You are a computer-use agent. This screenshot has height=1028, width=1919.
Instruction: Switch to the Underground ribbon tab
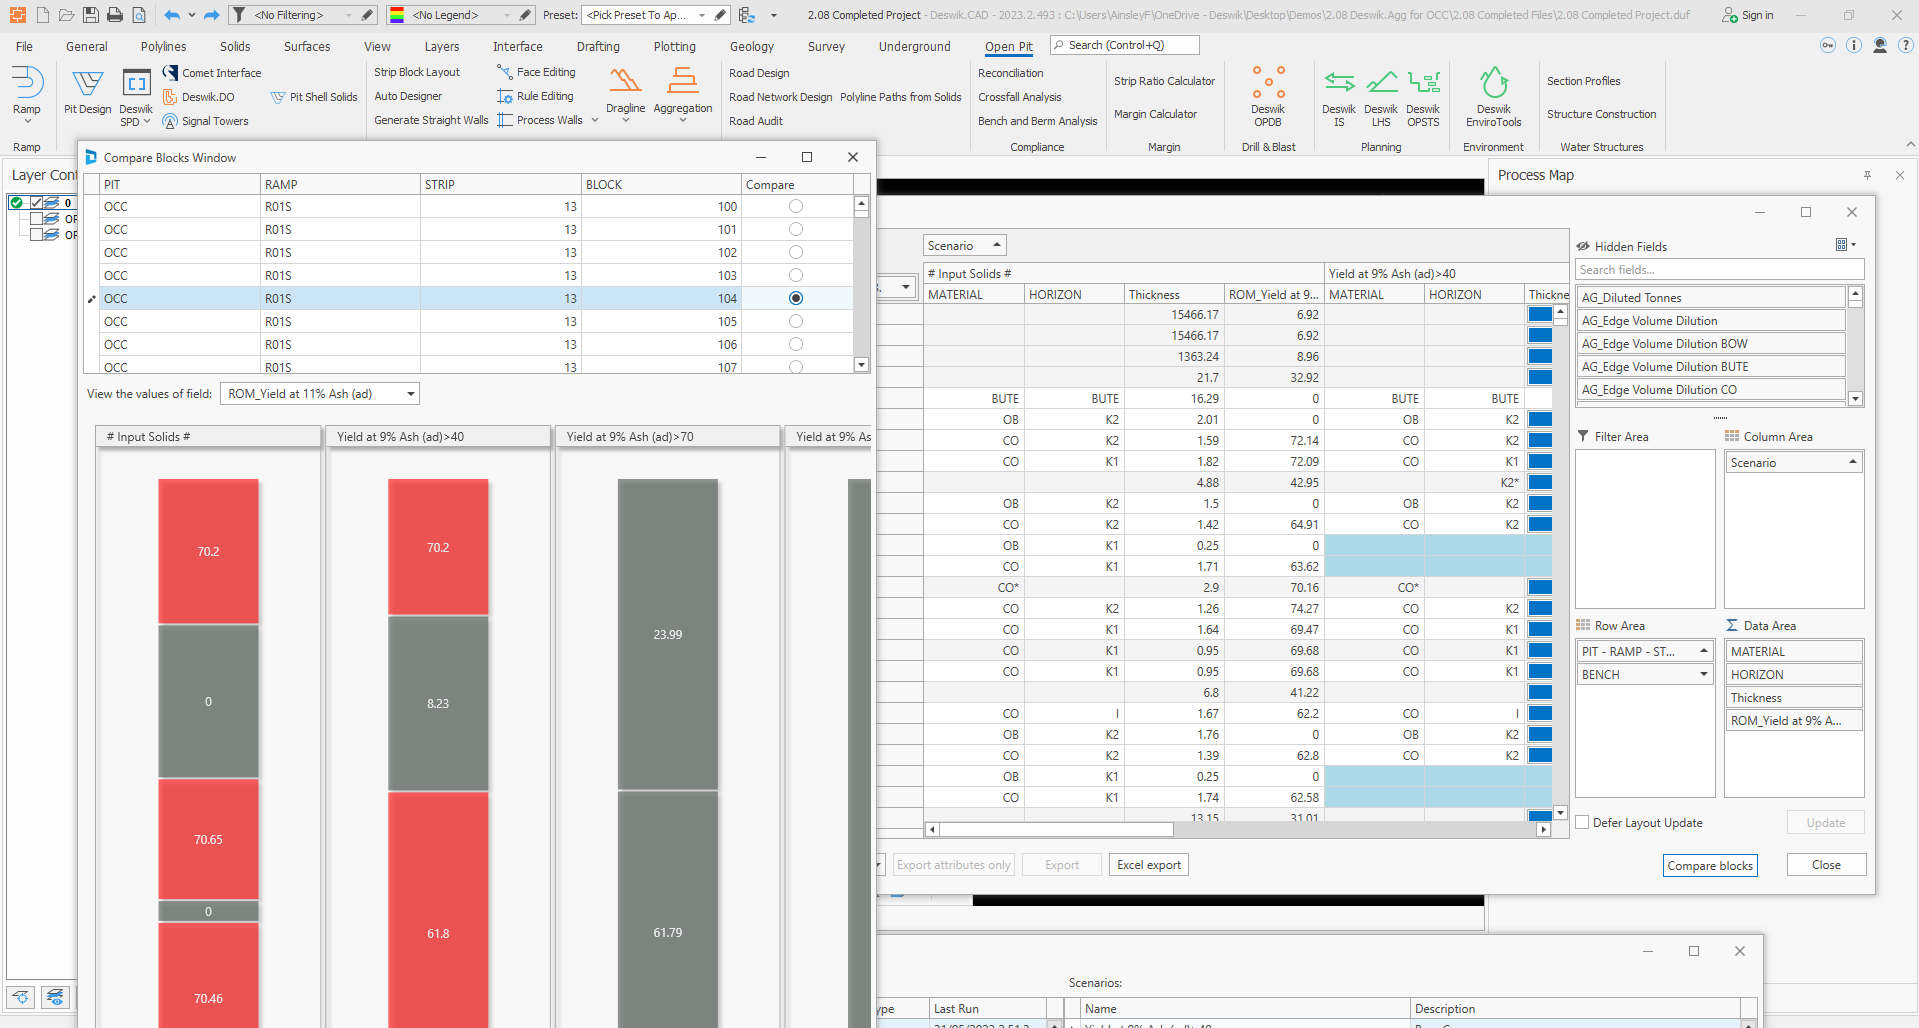[914, 46]
